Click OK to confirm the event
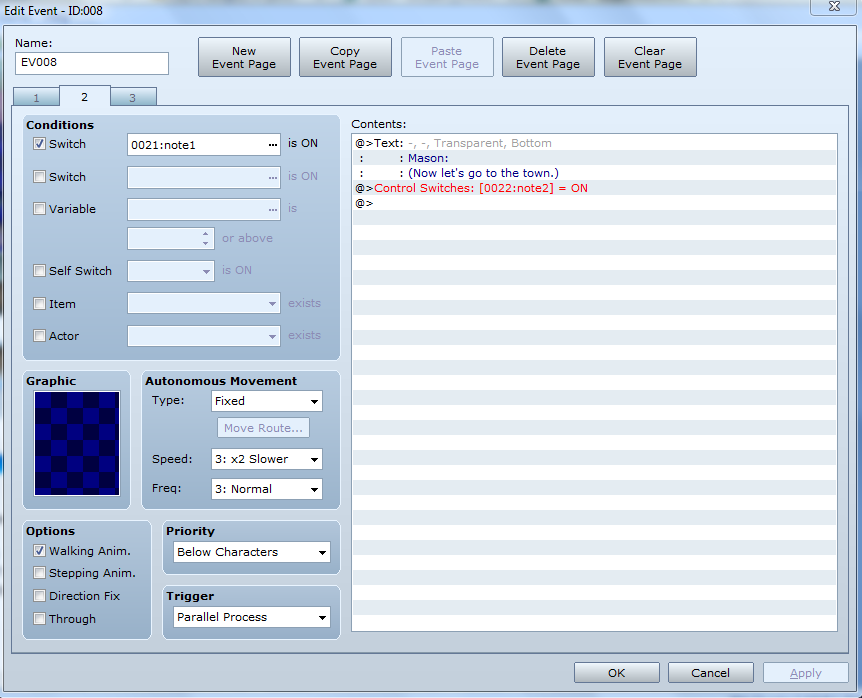Viewport: 862px width, 698px height. 617,673
